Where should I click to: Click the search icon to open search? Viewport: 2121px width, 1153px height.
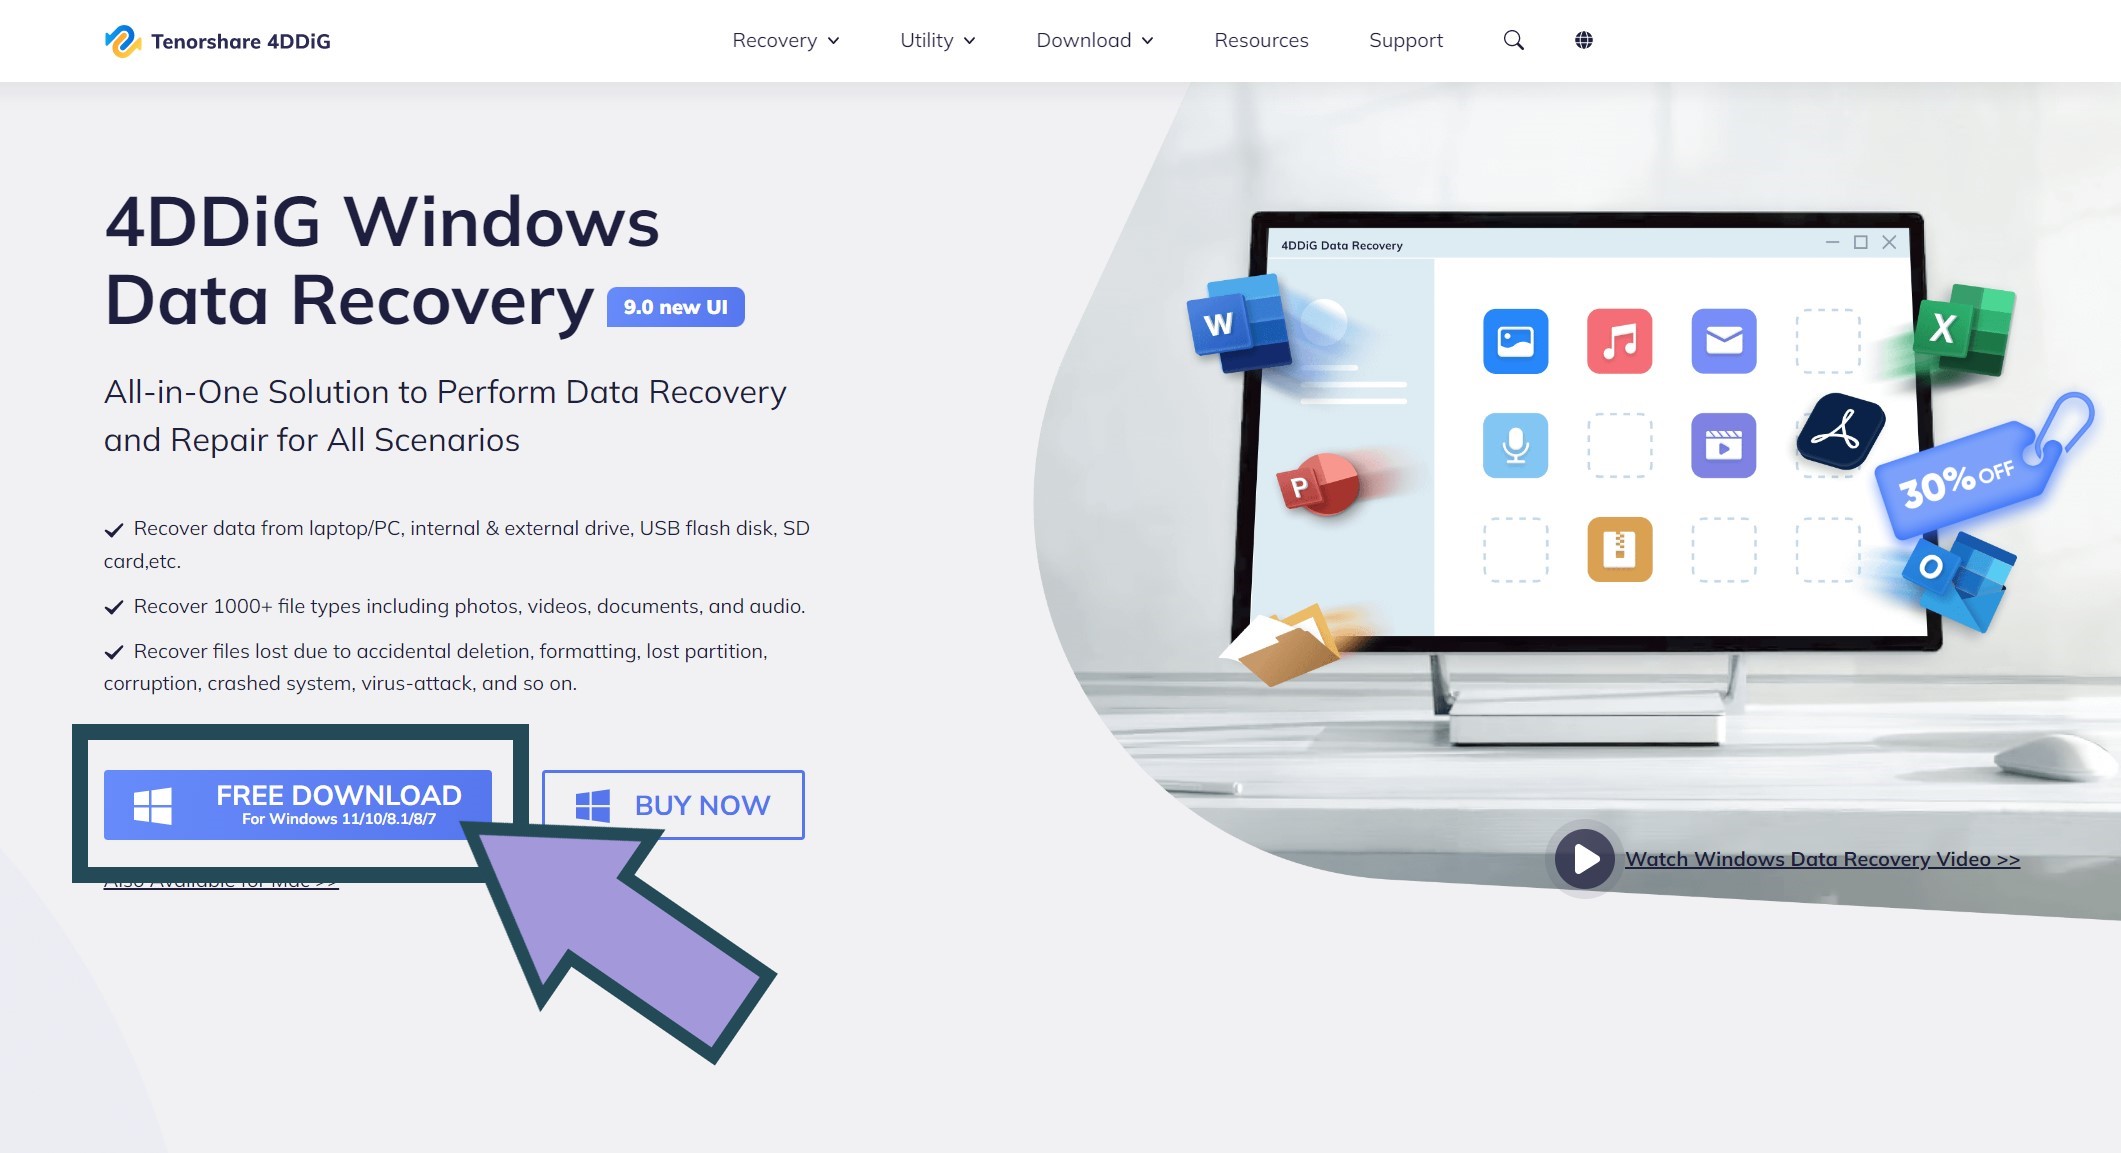(1512, 40)
